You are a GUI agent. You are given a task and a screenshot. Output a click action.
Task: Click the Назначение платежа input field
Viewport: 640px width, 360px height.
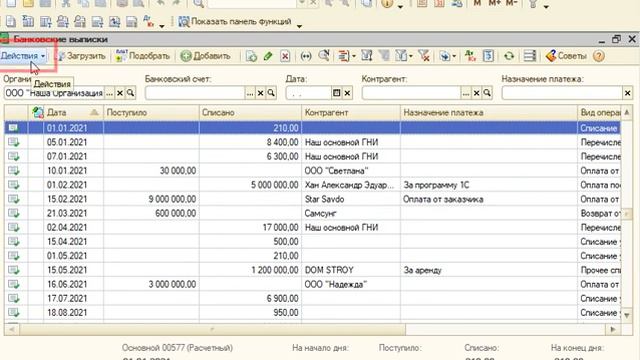[562, 93]
